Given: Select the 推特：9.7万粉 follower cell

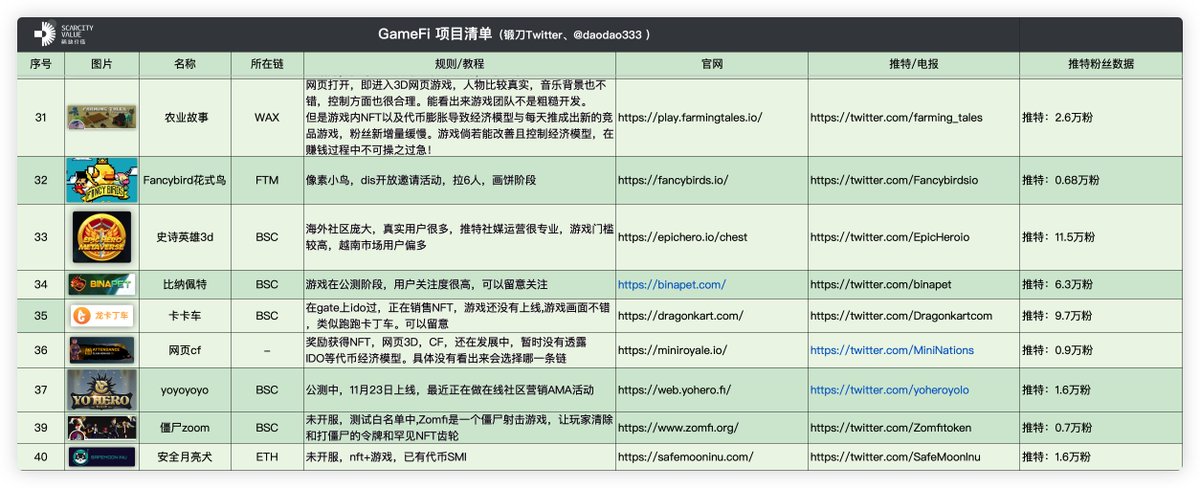Looking at the screenshot, I should [1100, 316].
